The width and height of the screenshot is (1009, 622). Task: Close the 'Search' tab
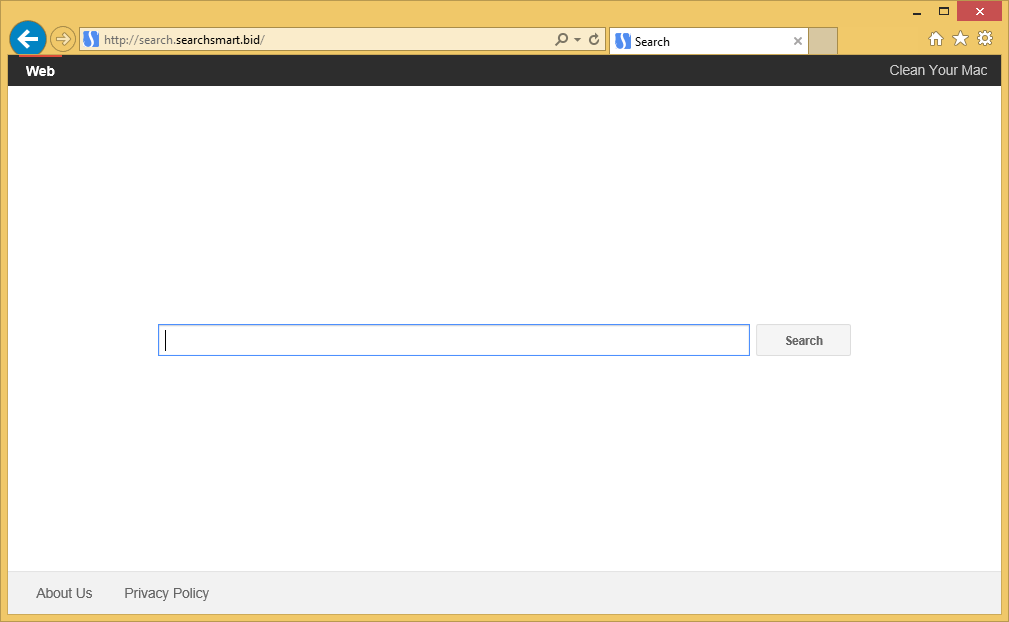(797, 41)
